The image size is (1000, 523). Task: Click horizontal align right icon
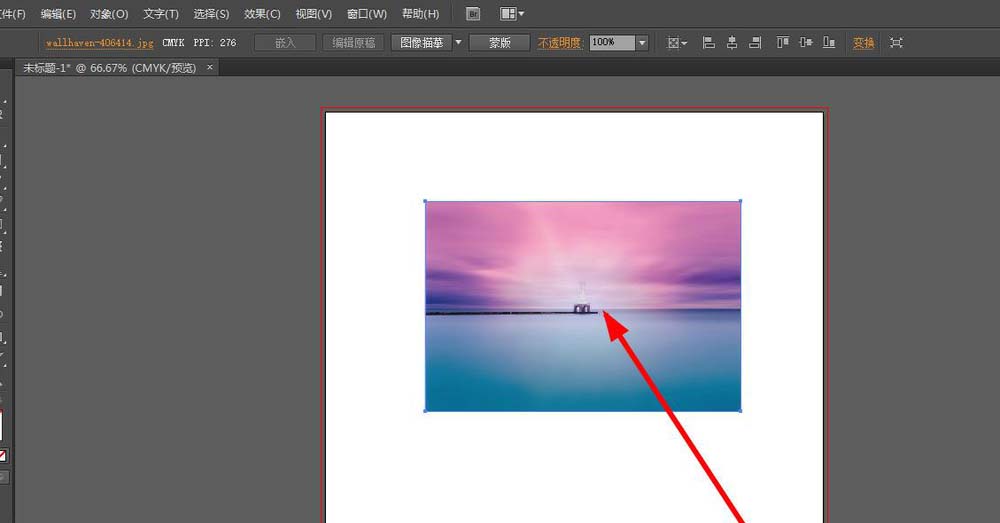pyautogui.click(x=755, y=43)
